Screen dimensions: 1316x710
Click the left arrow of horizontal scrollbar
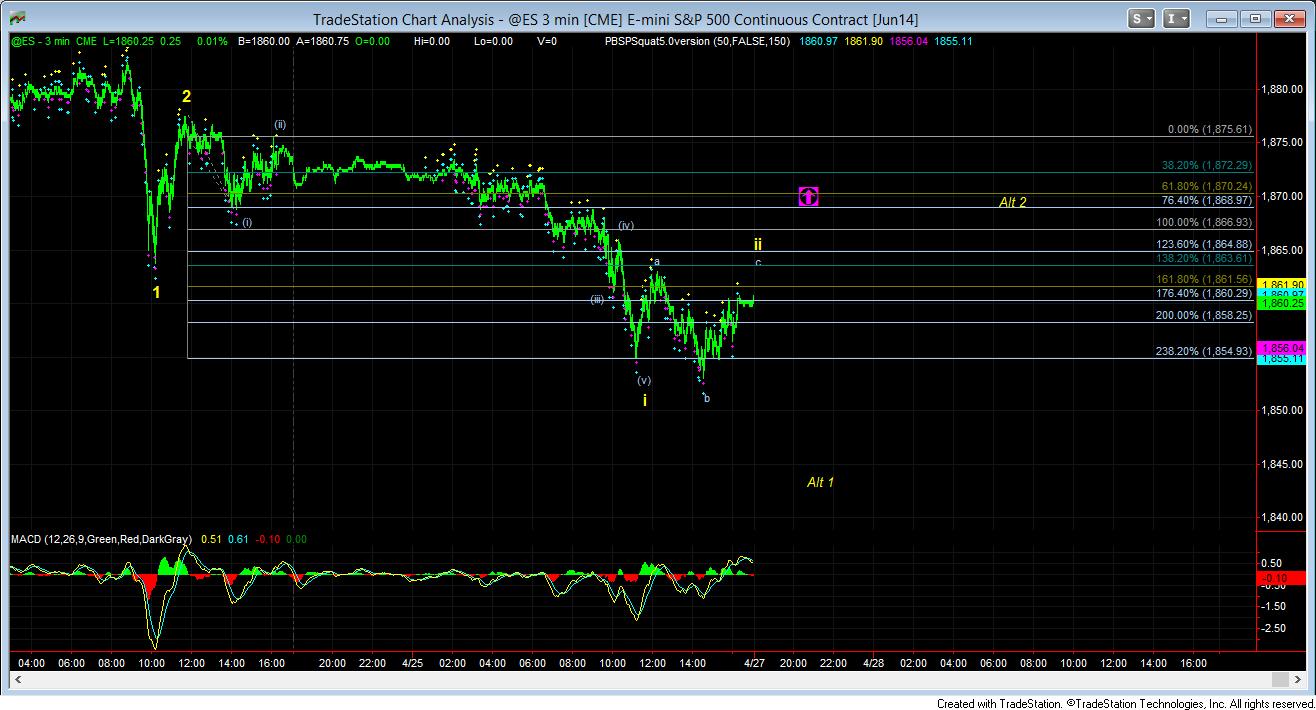16,679
